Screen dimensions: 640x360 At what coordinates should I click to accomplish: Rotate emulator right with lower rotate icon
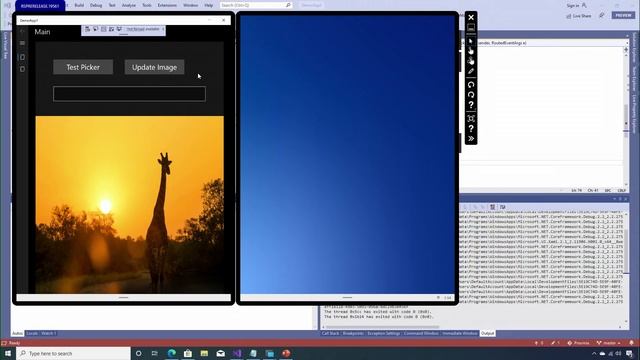coord(471,95)
